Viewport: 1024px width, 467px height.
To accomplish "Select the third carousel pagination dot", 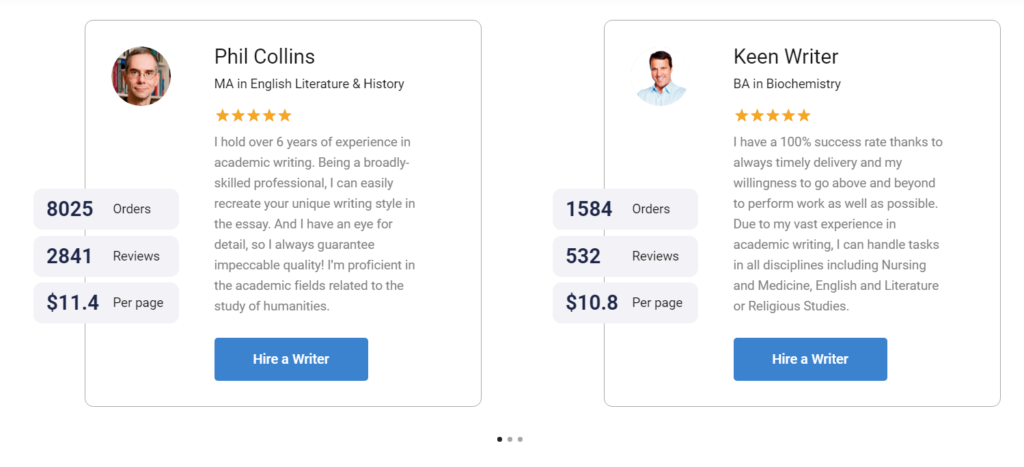I will 520,440.
